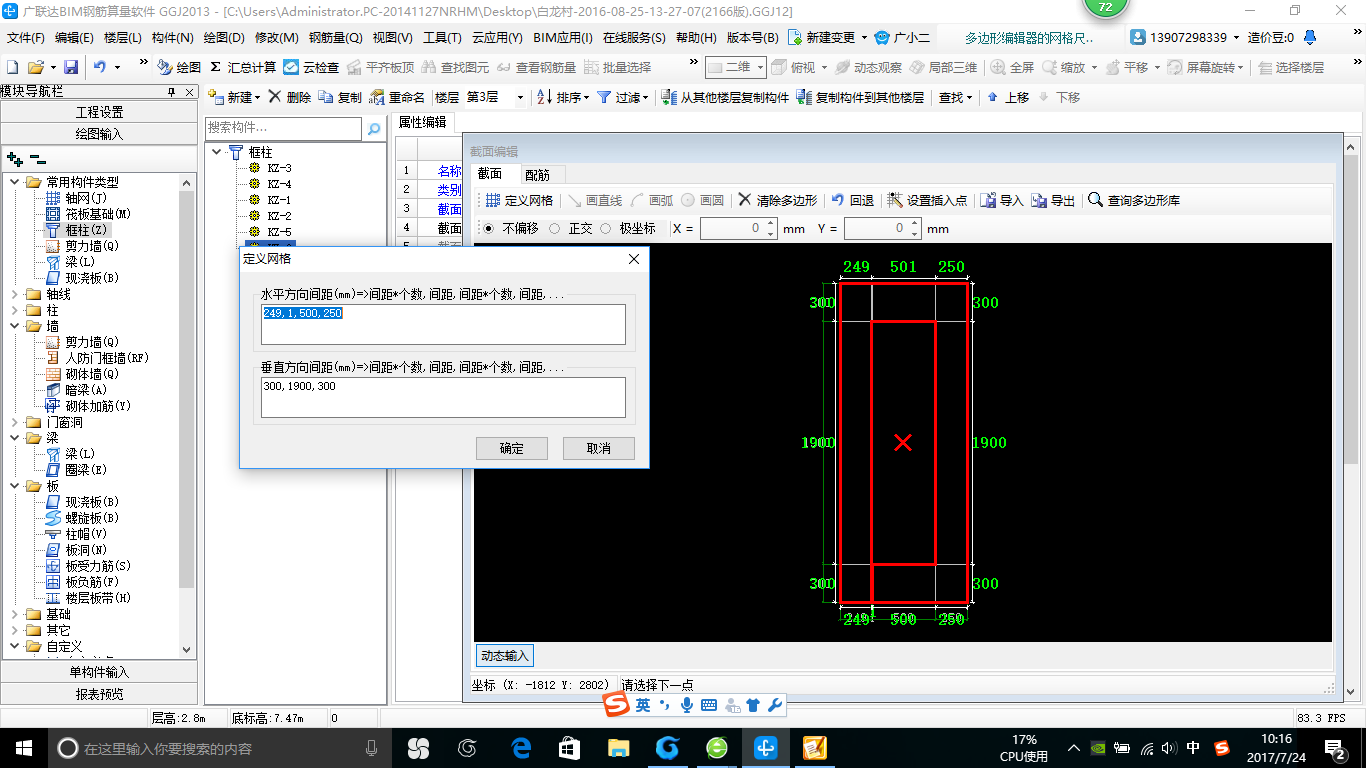Collapse the 常用构件类型 tree node
Image resolution: width=1366 pixels, height=768 pixels.
click(15, 182)
